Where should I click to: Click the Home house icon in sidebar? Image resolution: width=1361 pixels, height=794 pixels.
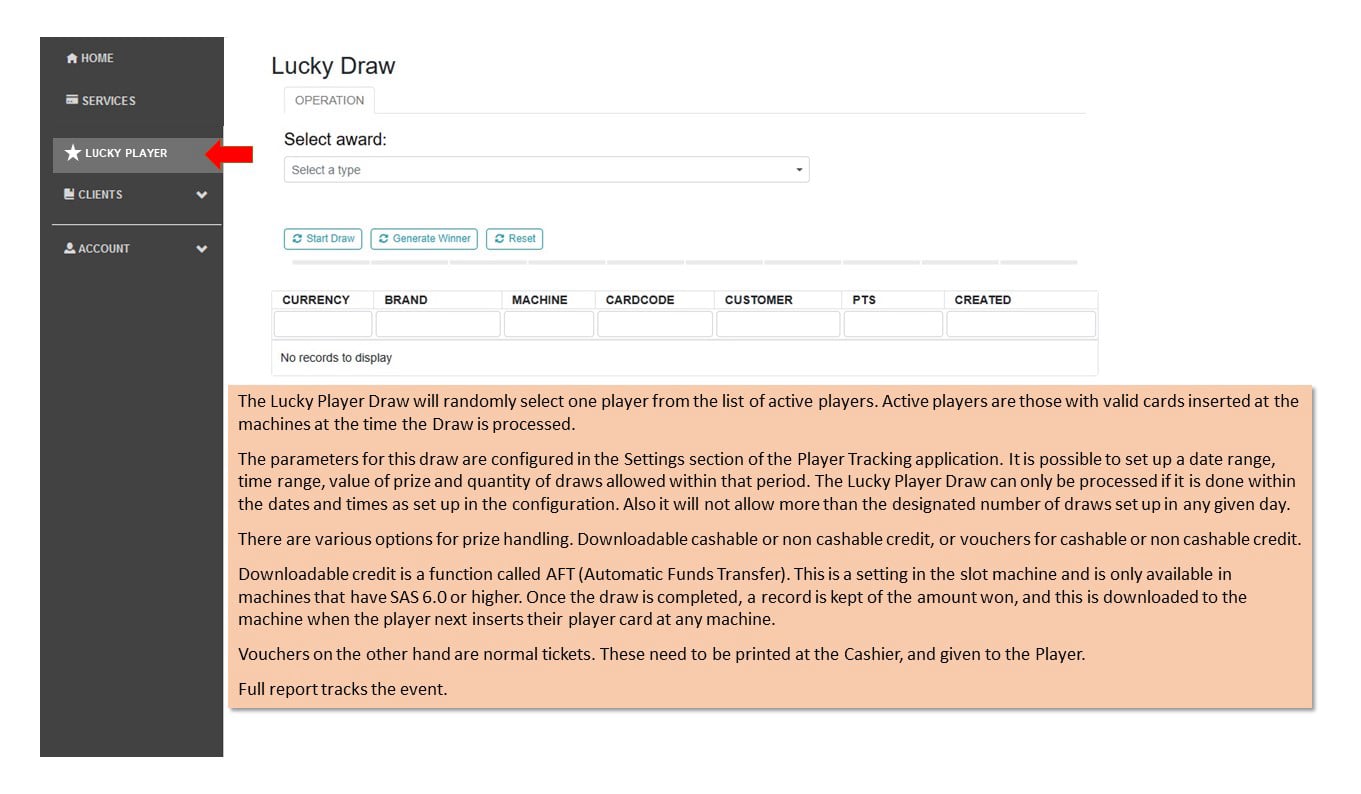pos(72,58)
